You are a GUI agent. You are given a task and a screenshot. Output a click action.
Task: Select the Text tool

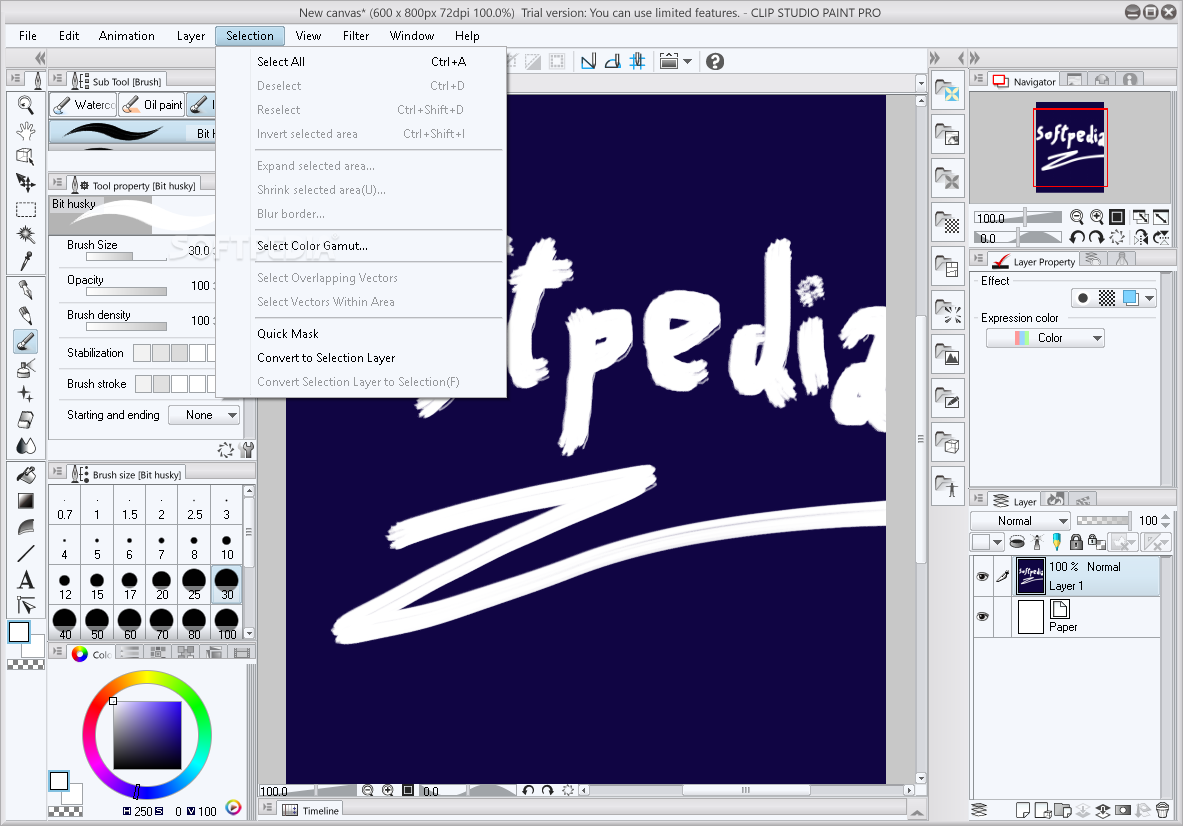pyautogui.click(x=26, y=579)
